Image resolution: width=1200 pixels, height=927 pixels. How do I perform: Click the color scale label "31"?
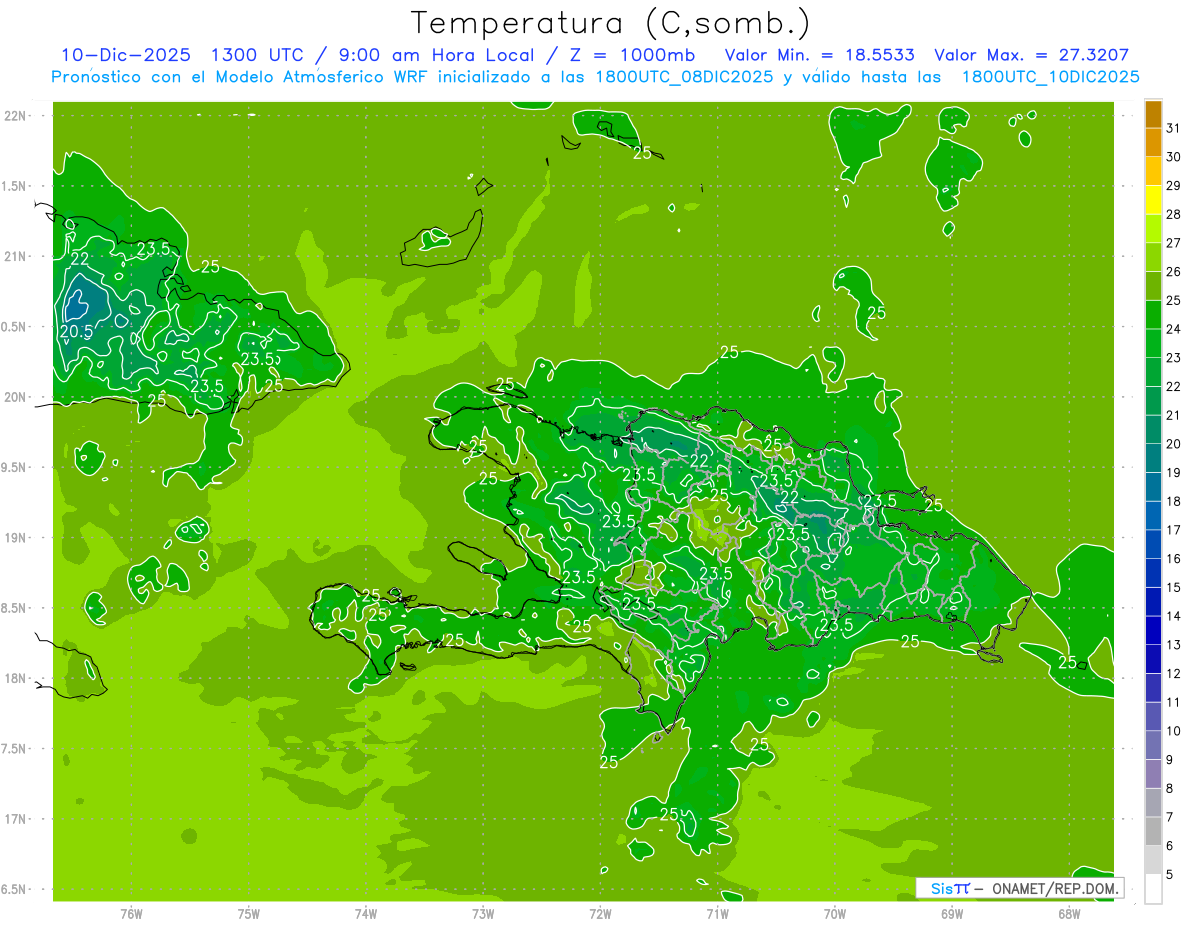point(1173,128)
